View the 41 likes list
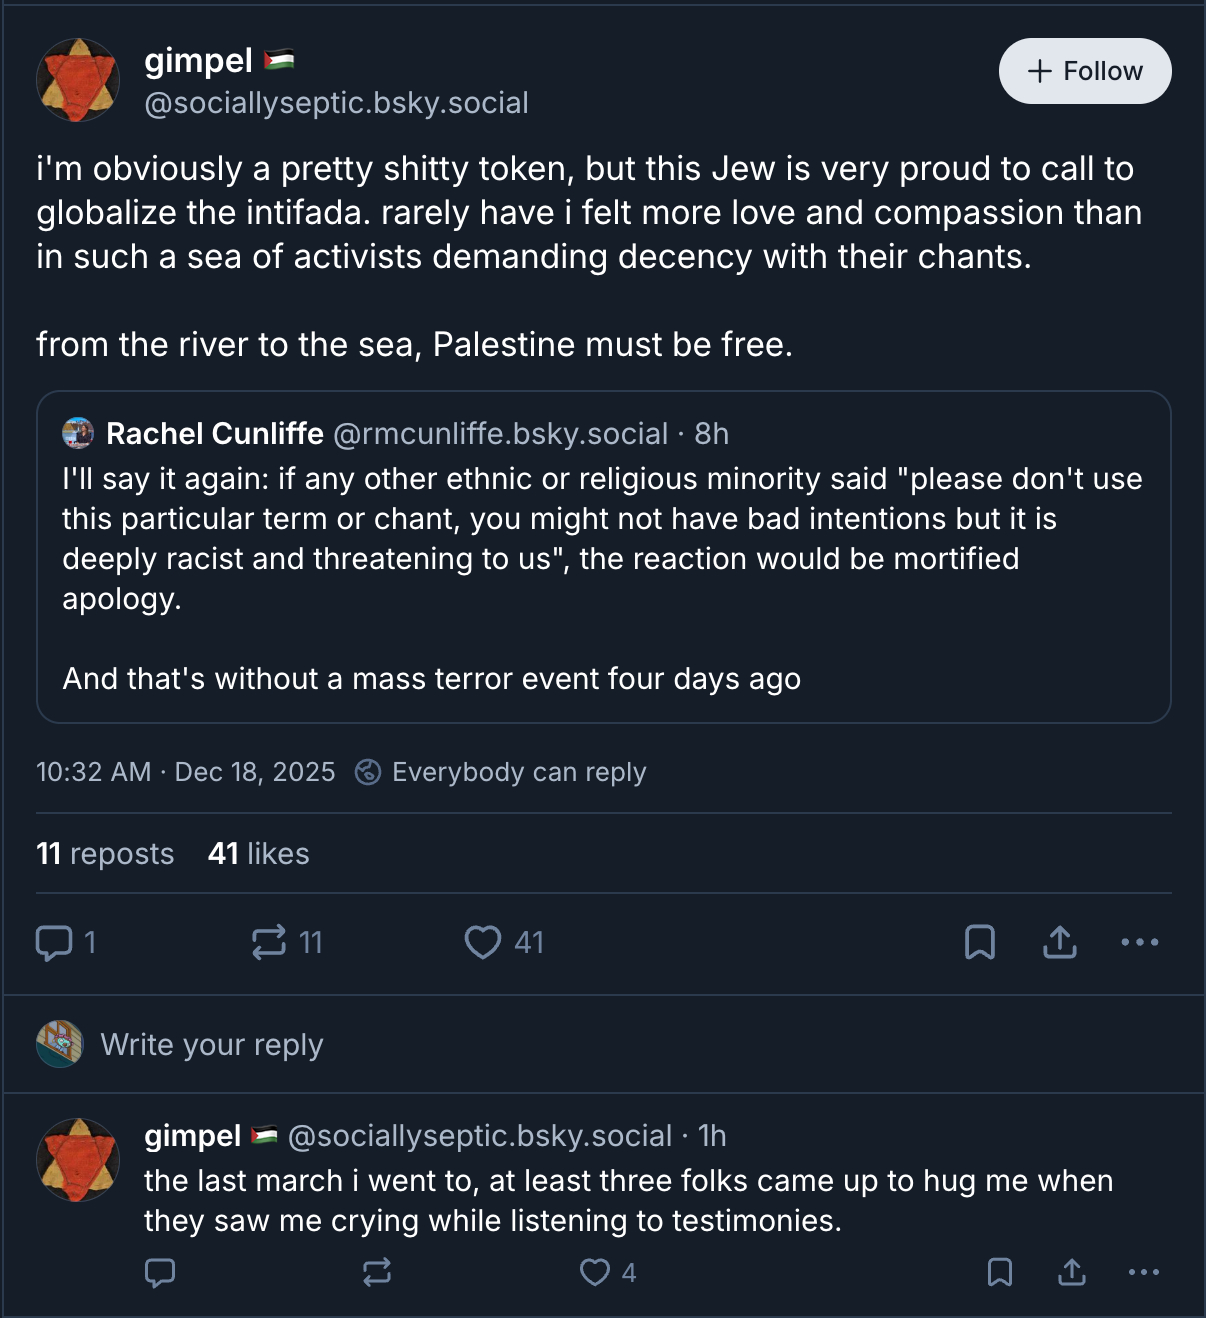The width and height of the screenshot is (1206, 1318). click(258, 854)
